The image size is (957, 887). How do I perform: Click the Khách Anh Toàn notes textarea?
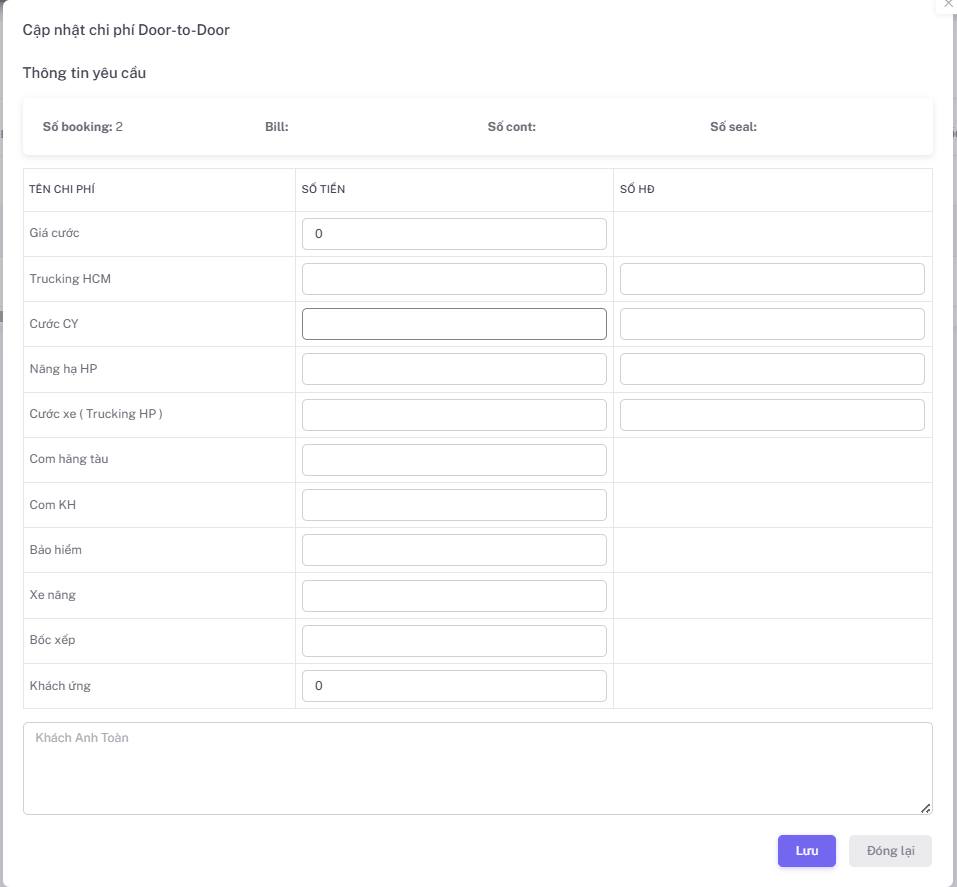pyautogui.click(x=477, y=768)
